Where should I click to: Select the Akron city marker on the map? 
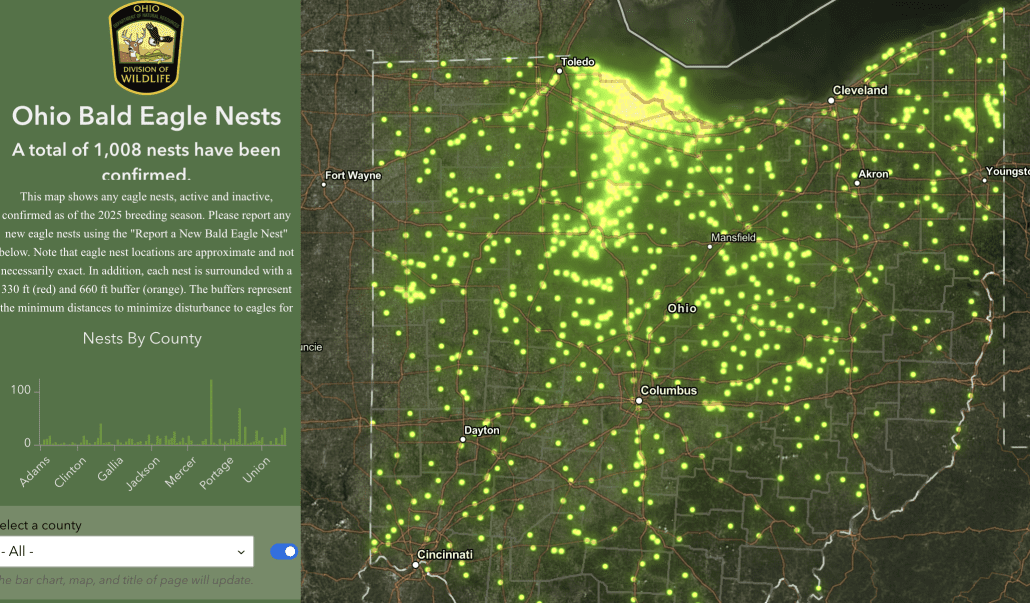coord(857,182)
